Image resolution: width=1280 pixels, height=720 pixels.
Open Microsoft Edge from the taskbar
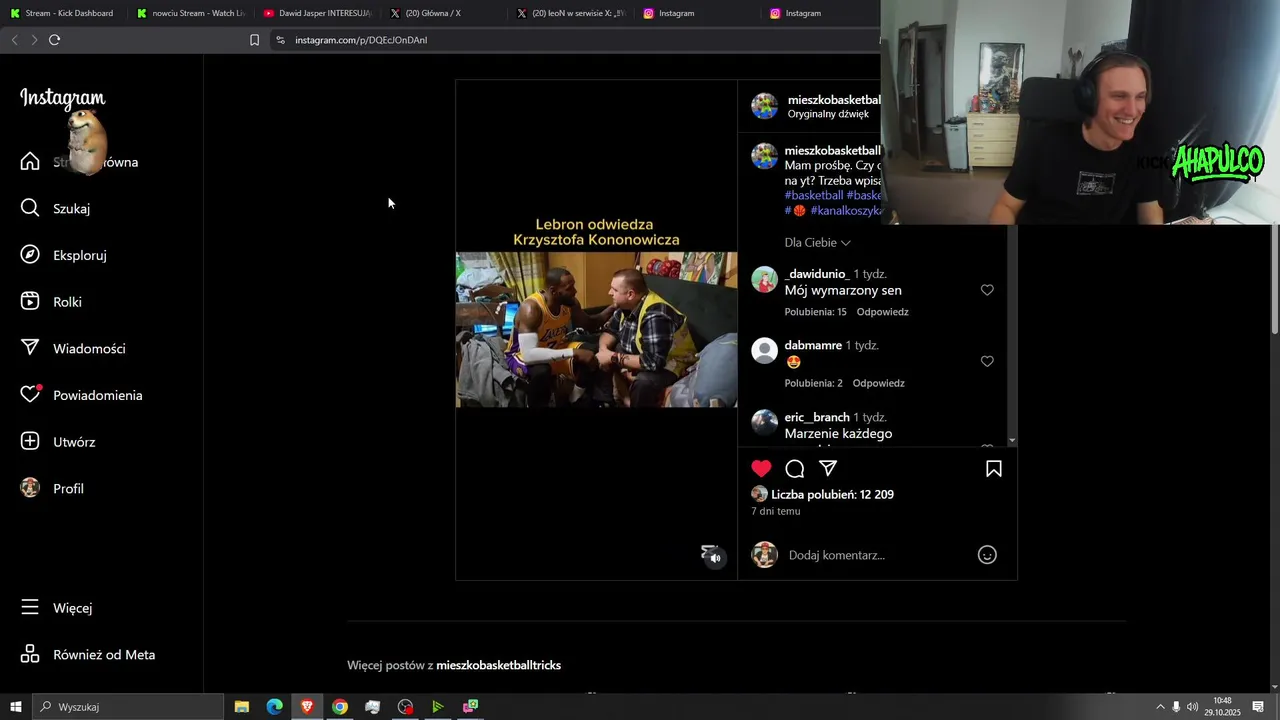pyautogui.click(x=274, y=707)
